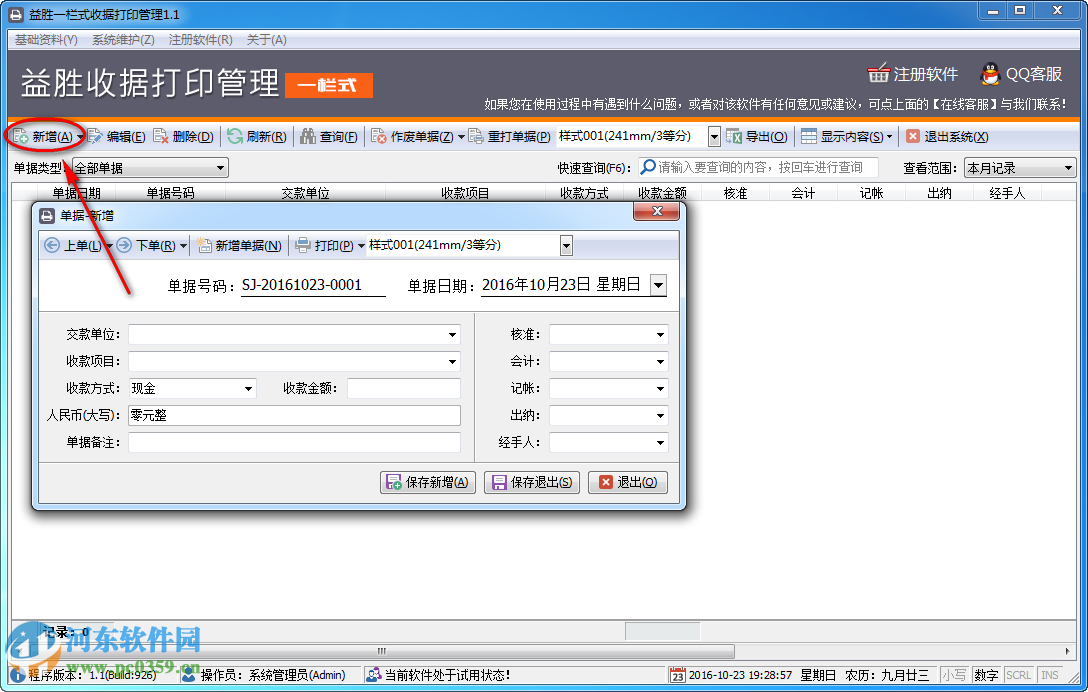Close the 单据-新增 dialog
The image size is (1088, 692).
click(x=656, y=212)
